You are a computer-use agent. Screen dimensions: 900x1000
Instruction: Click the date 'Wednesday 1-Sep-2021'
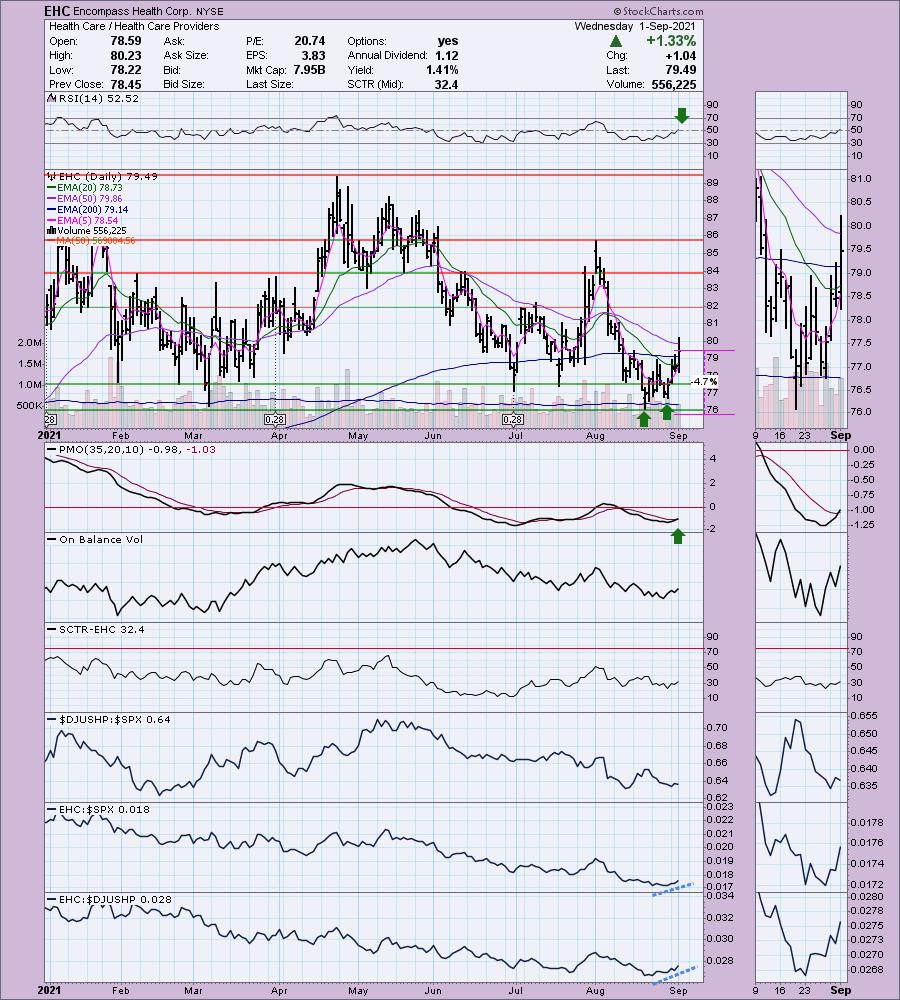click(x=635, y=26)
